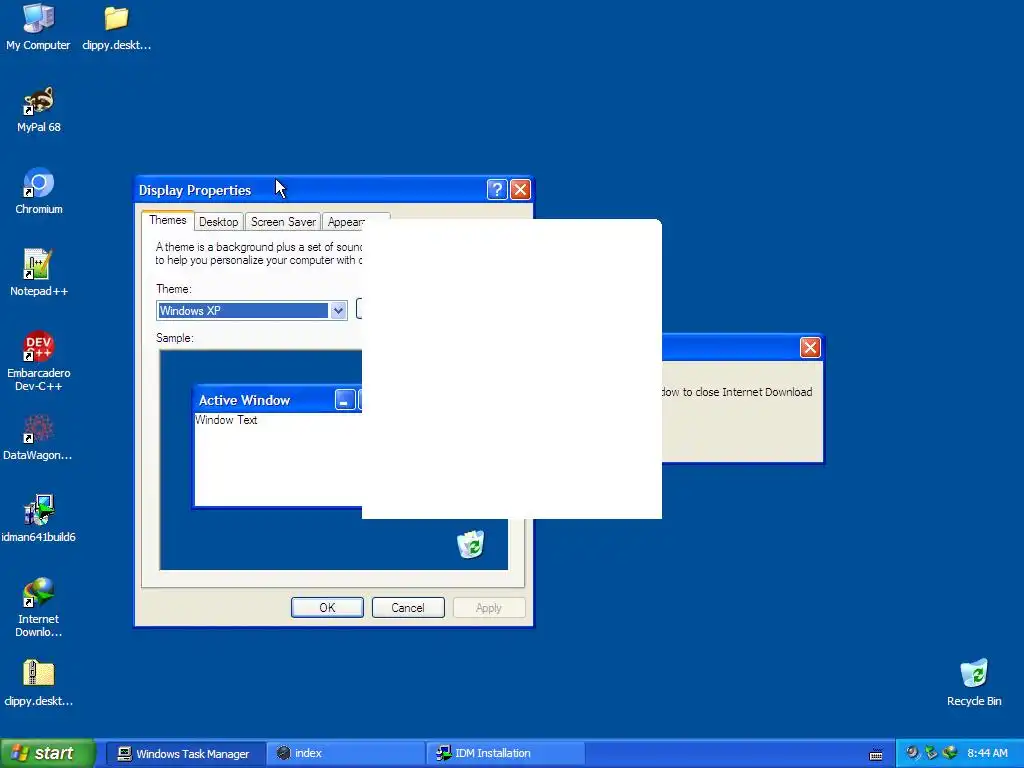Click minimize button in Active Window sample
Image resolution: width=1024 pixels, height=768 pixels.
point(345,400)
